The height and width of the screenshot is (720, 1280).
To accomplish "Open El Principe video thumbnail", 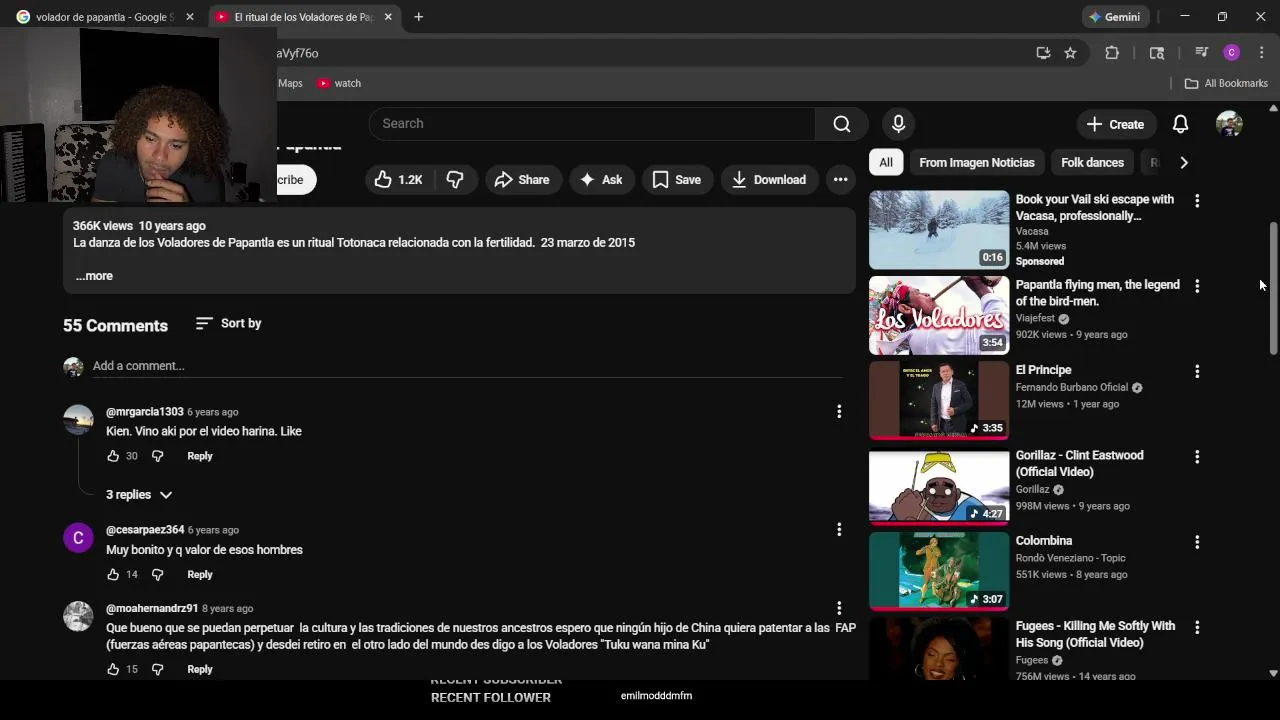I will (939, 401).
